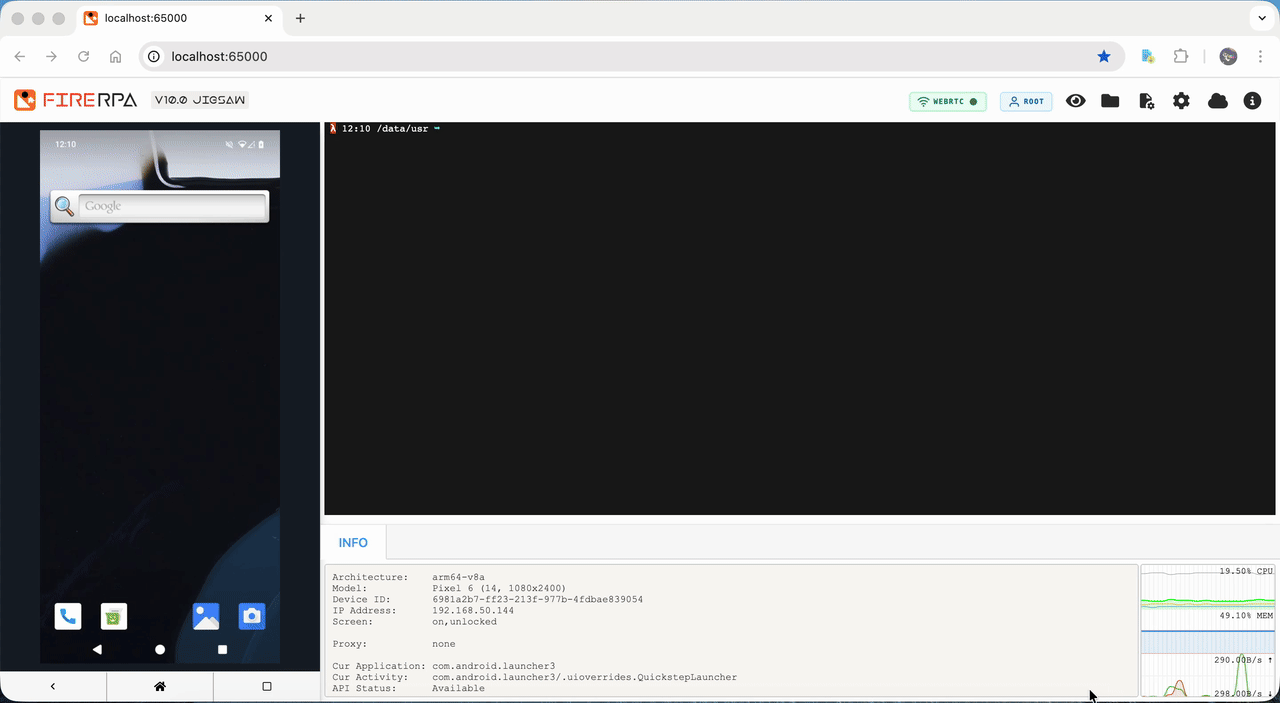This screenshot has width=1280, height=703.
Task: Expand the tab search chevron dropdown
Action: (1260, 18)
